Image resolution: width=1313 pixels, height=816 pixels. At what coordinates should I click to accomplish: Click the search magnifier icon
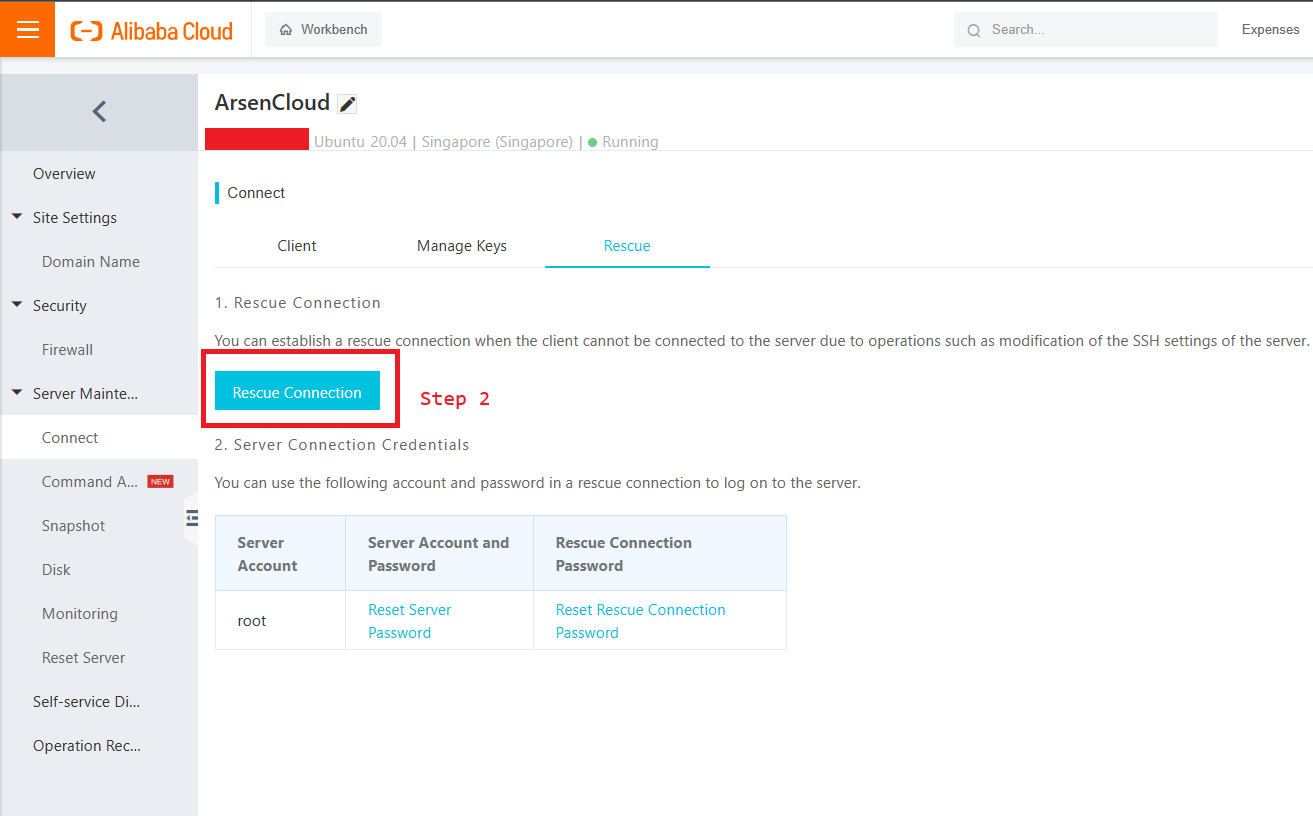[x=973, y=31]
